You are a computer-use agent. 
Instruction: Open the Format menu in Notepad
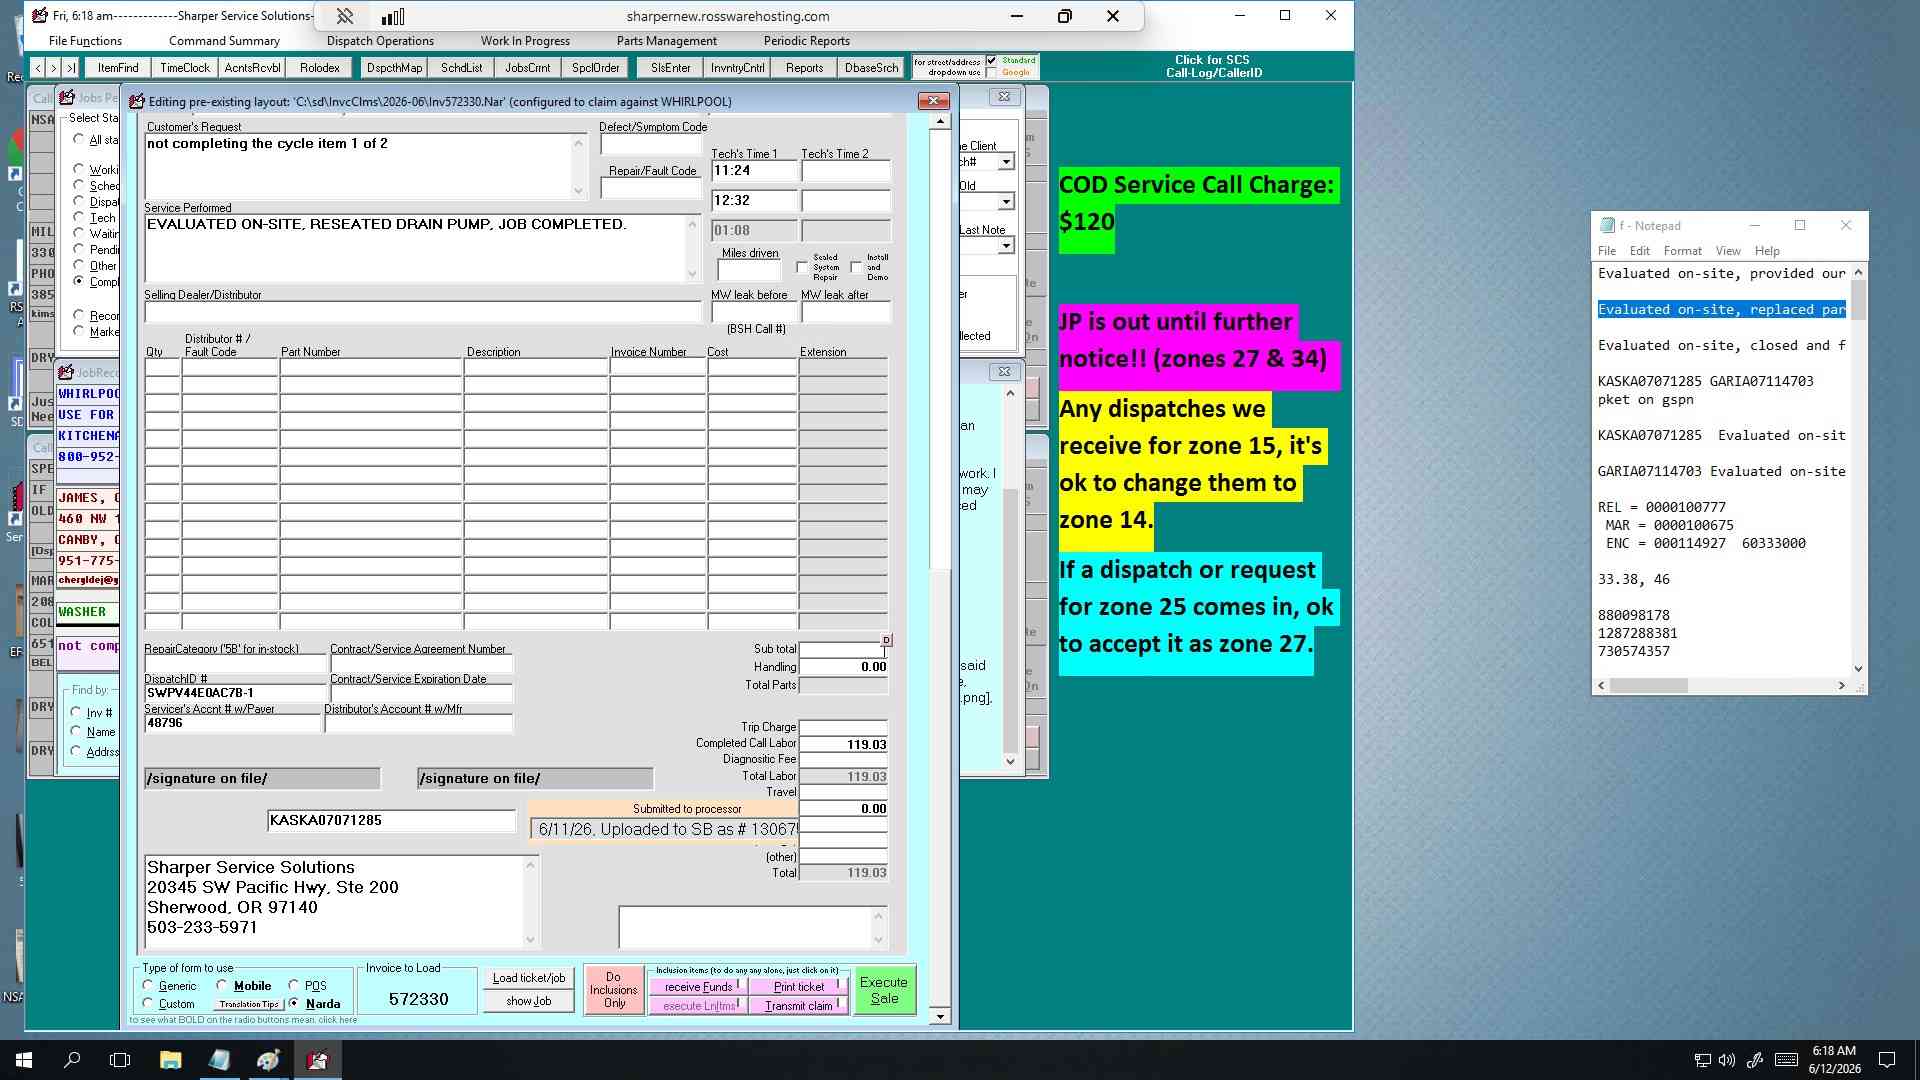[x=1682, y=251]
